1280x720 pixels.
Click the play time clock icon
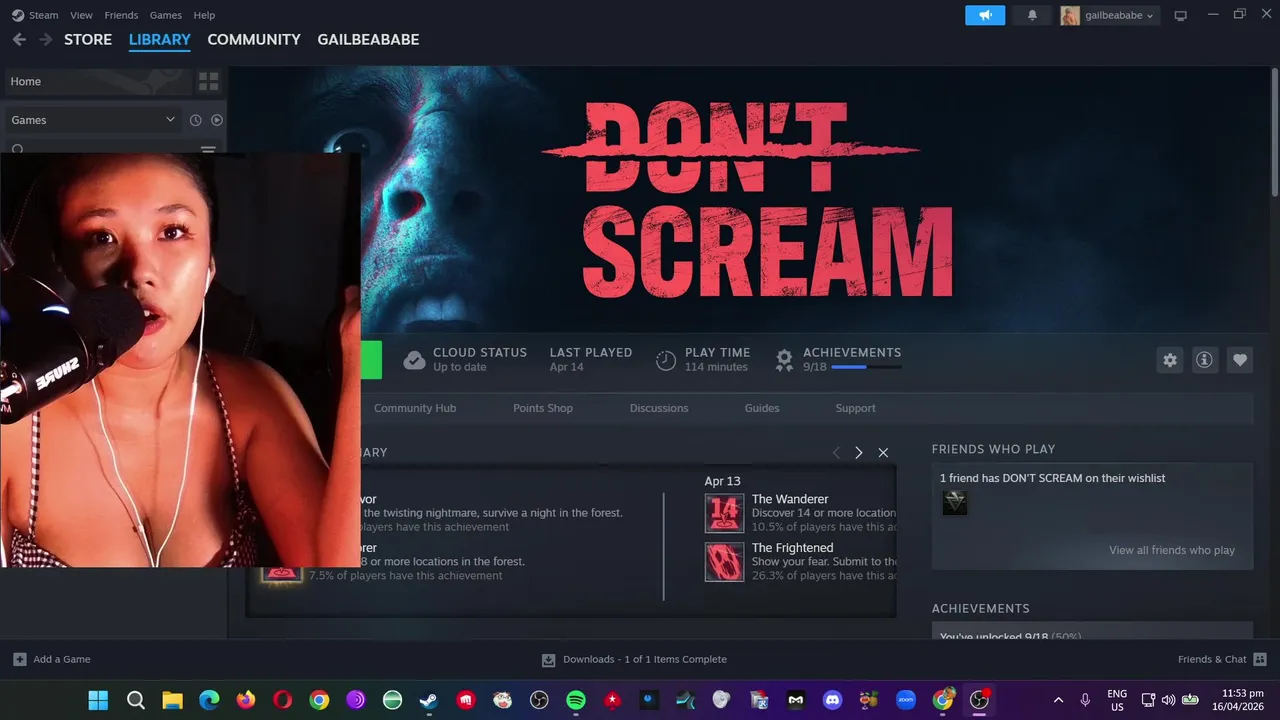tap(666, 360)
